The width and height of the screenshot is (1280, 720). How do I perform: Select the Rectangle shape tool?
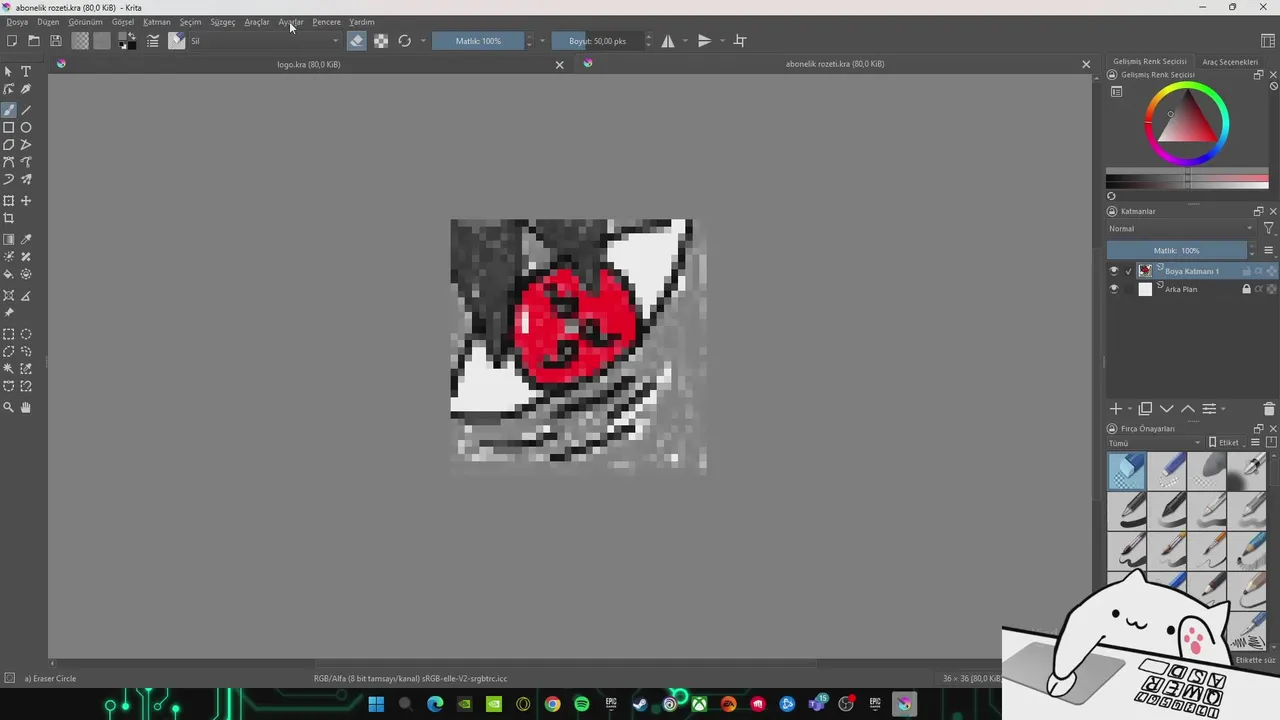pyautogui.click(x=9, y=127)
